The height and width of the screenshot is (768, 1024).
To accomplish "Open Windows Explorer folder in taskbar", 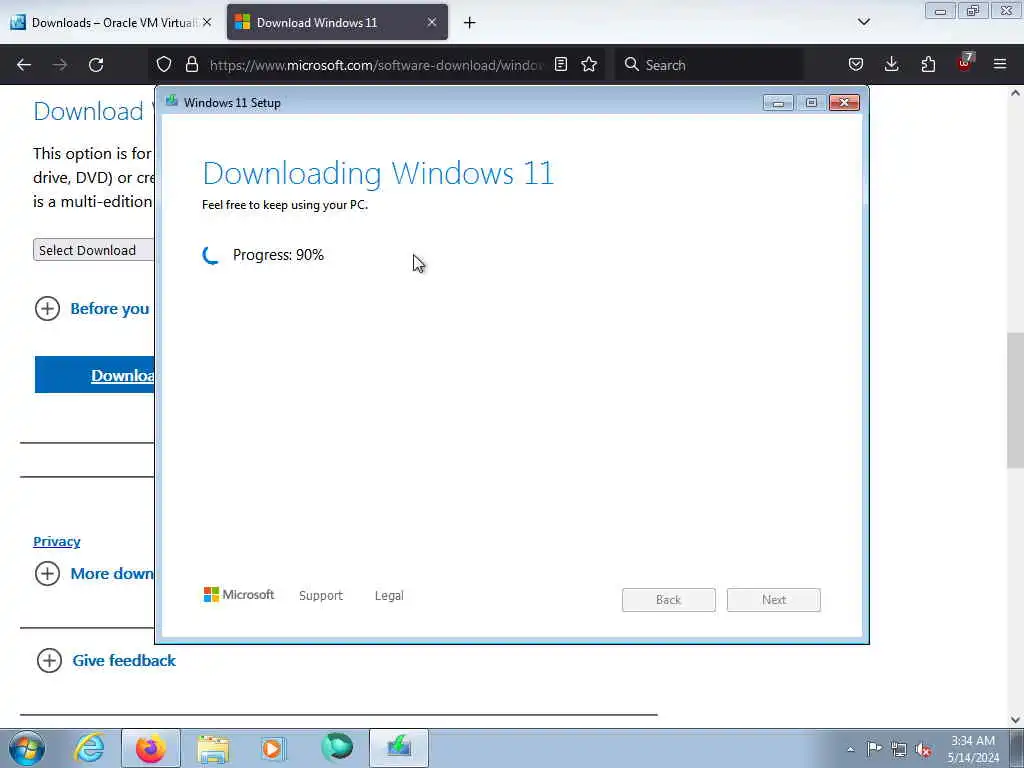I will [213, 748].
